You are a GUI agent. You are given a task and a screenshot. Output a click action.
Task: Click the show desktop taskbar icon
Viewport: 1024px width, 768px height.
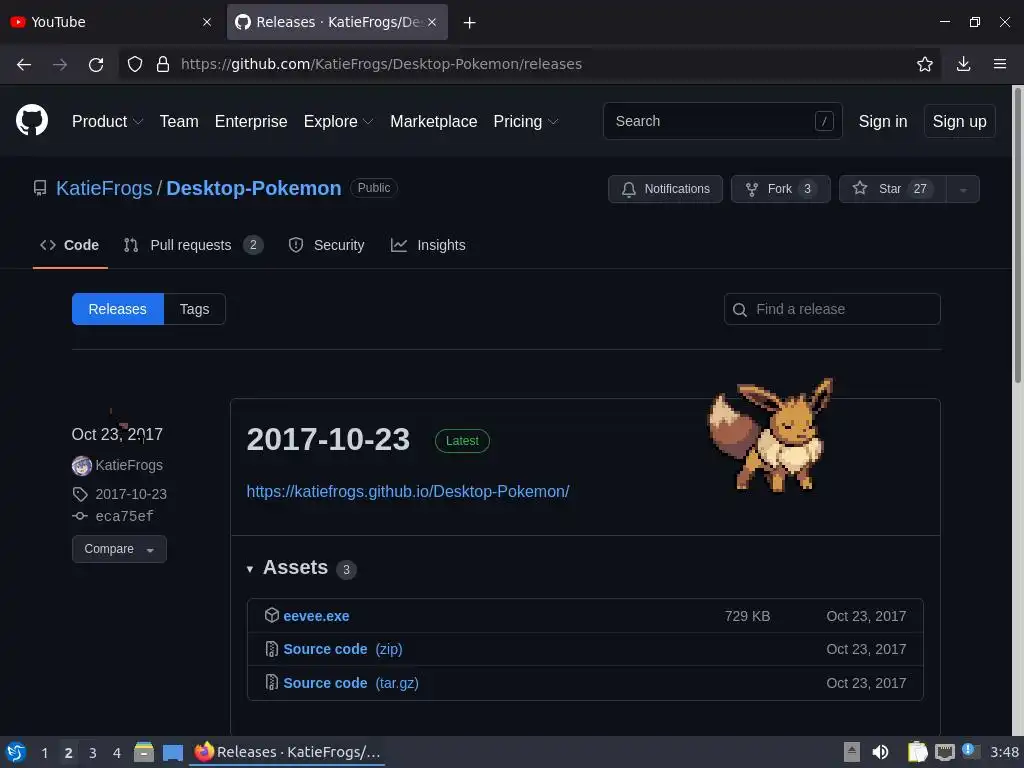(173, 752)
